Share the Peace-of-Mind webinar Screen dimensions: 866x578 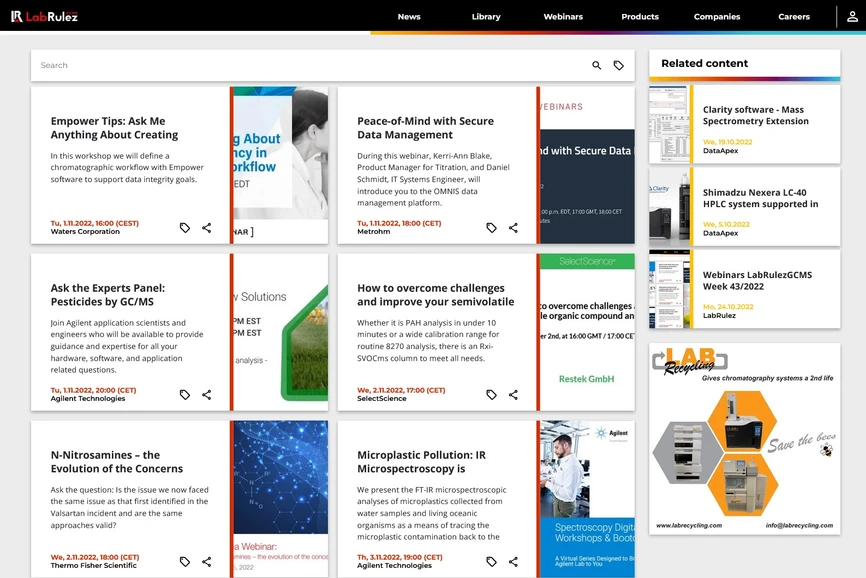513,227
